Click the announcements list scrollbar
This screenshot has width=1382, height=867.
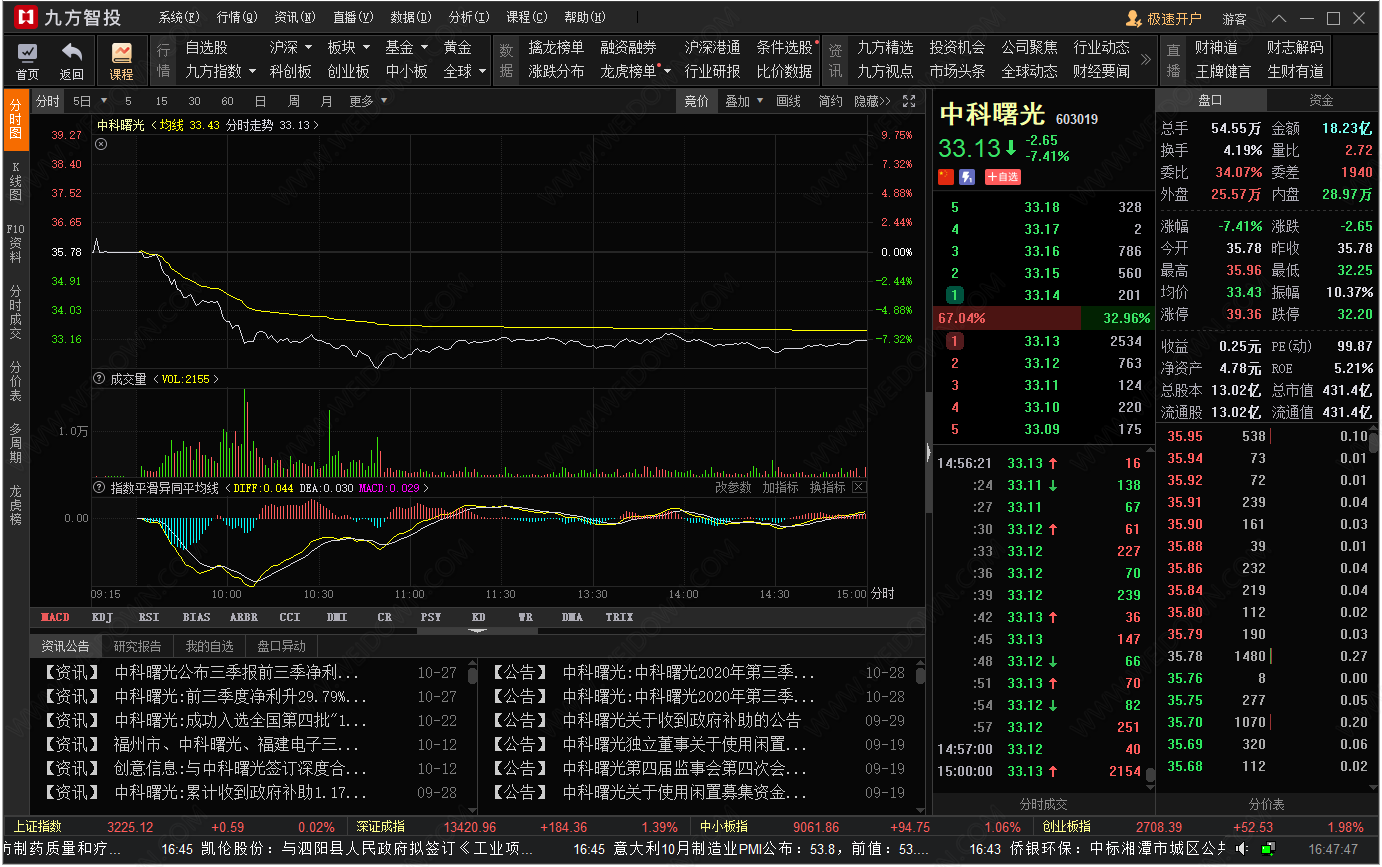tap(920, 677)
